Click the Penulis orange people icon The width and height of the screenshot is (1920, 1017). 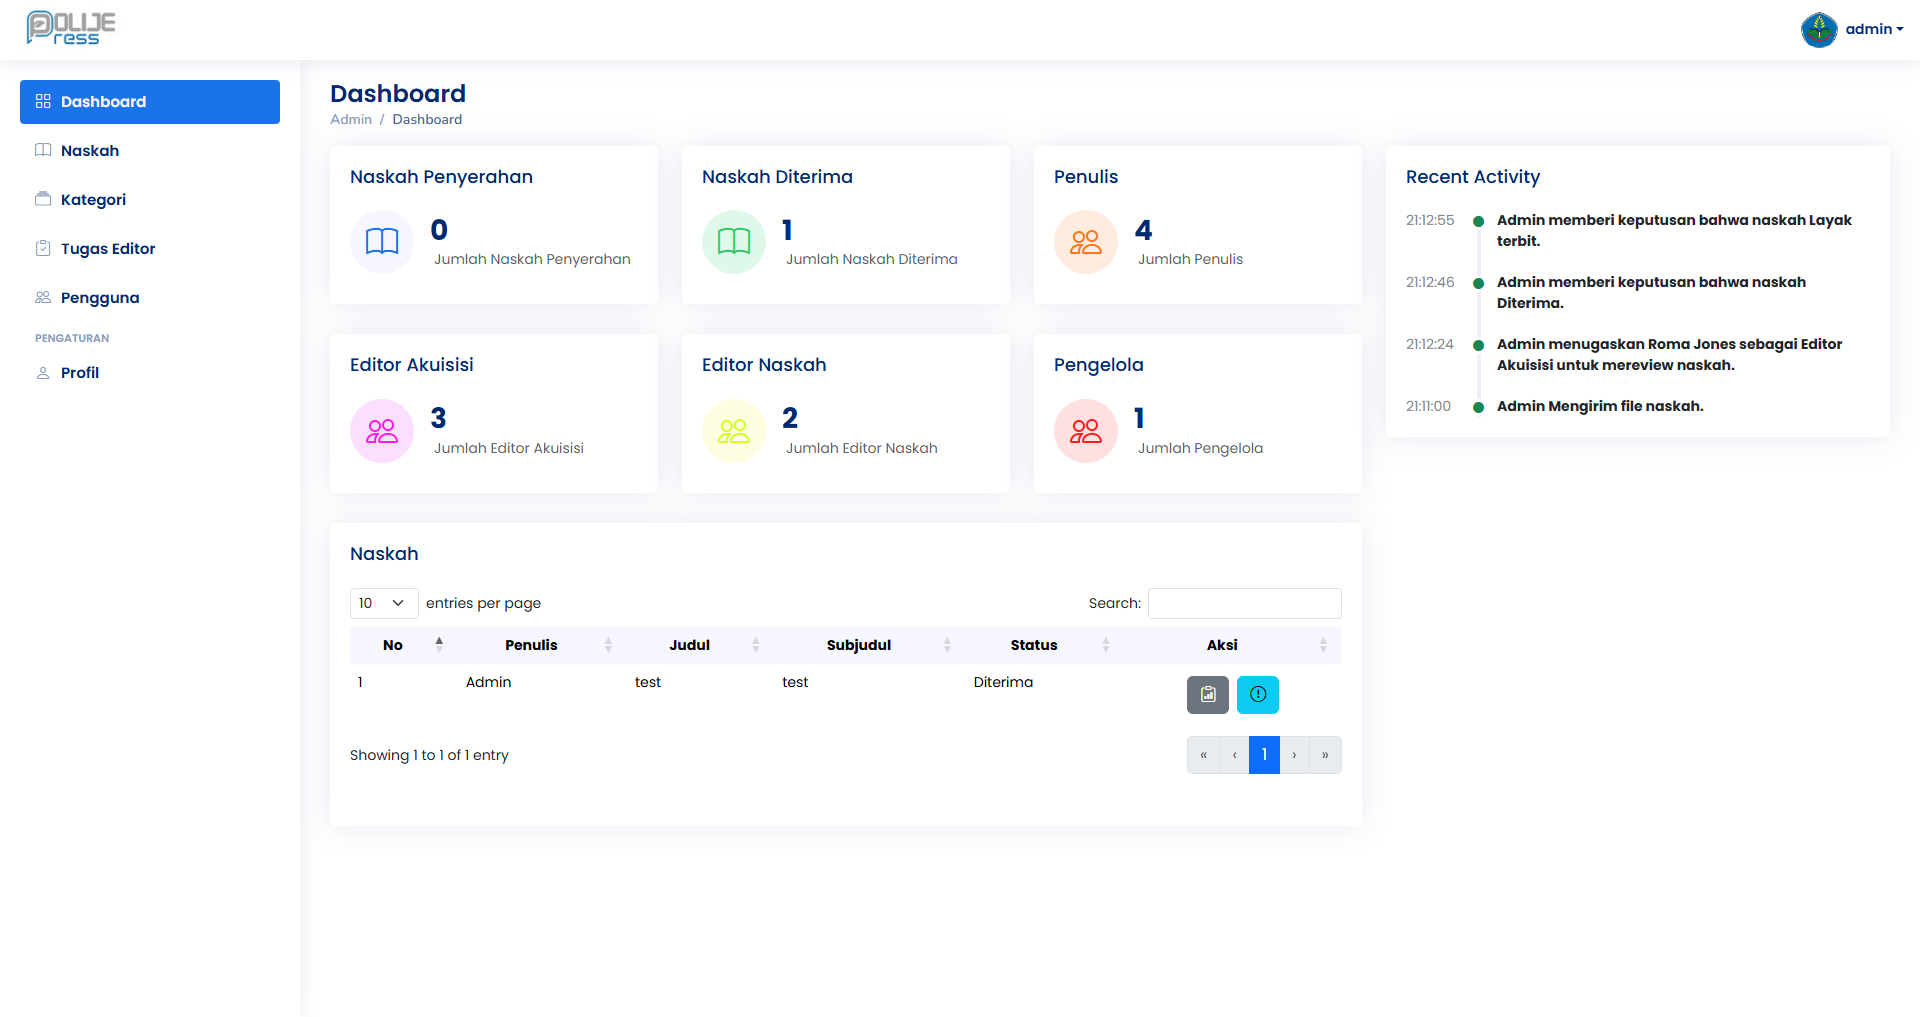pyautogui.click(x=1086, y=242)
